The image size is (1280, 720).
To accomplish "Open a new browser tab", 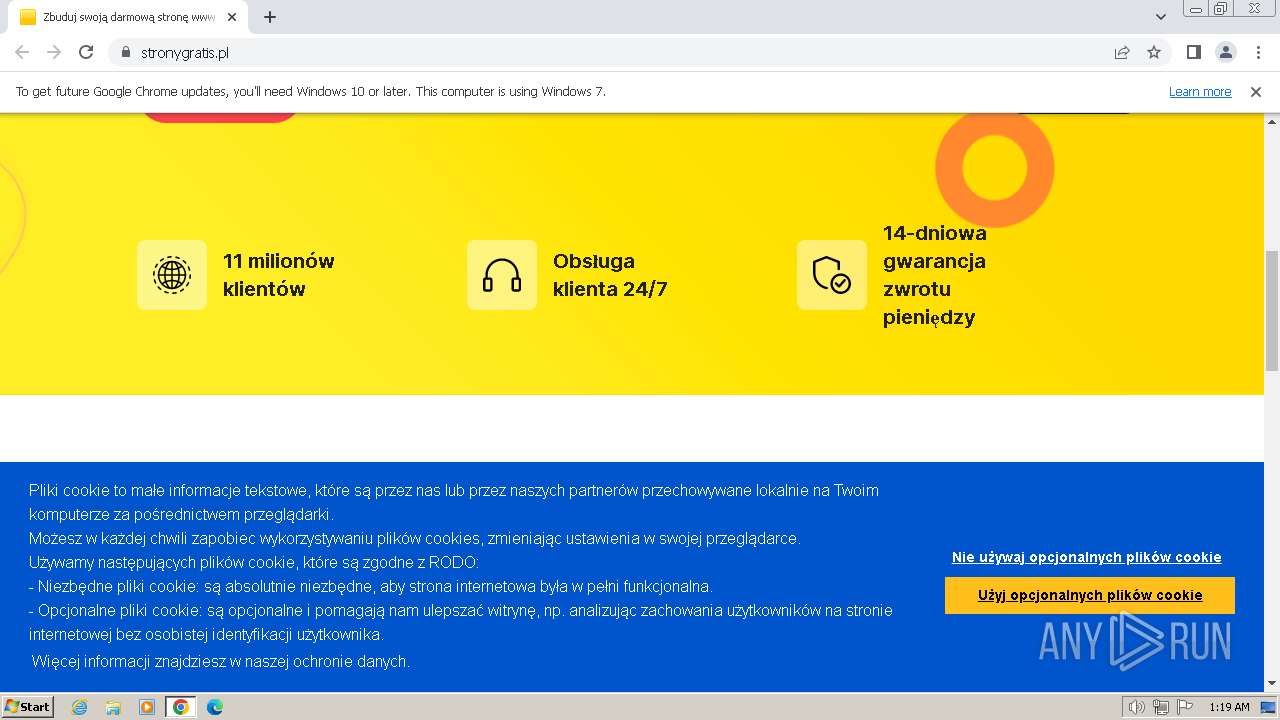I will [x=270, y=17].
